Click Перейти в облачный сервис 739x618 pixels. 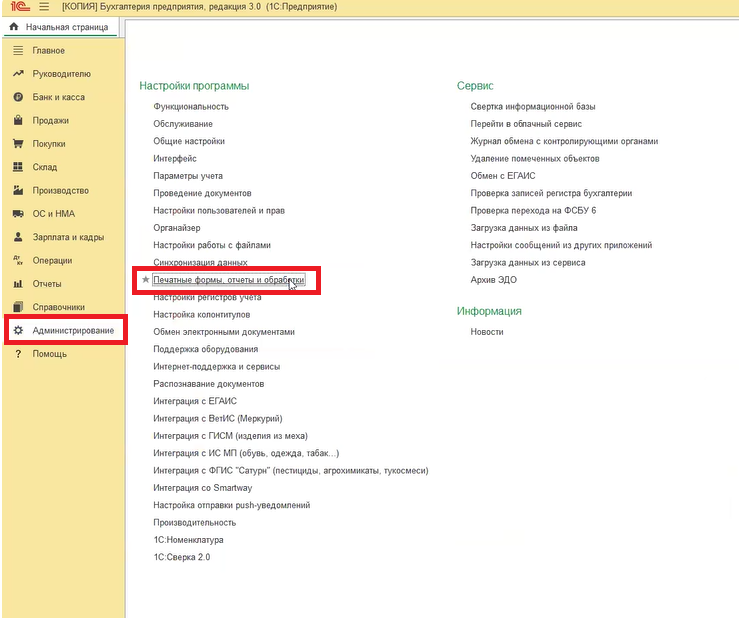click(x=526, y=124)
